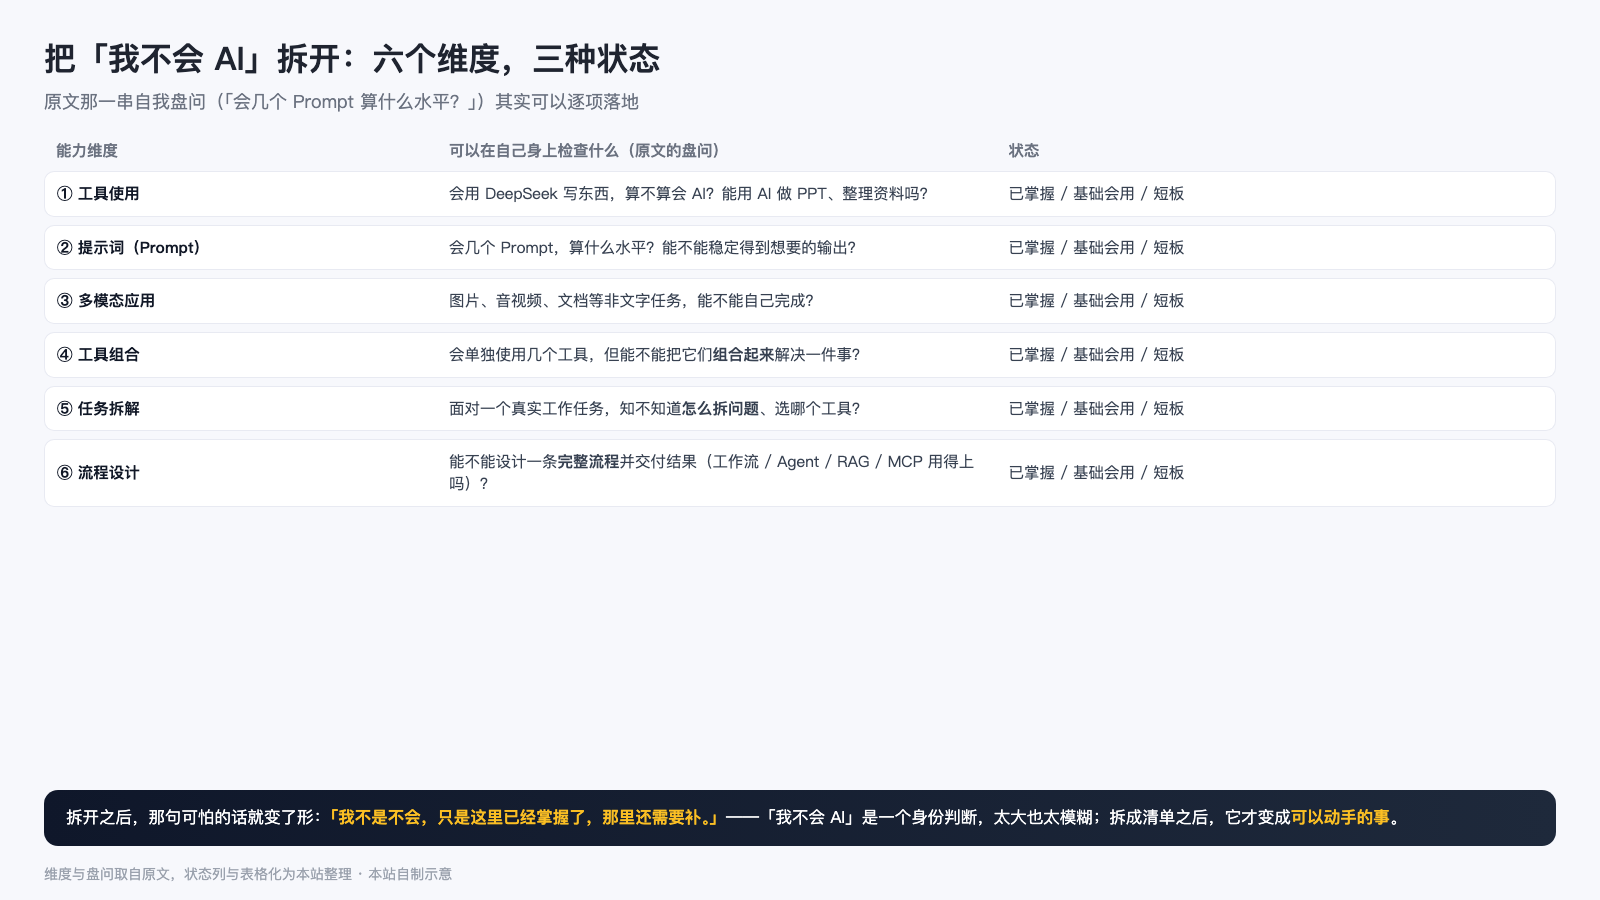Click the status cell in 工具使用 row

tap(1096, 194)
